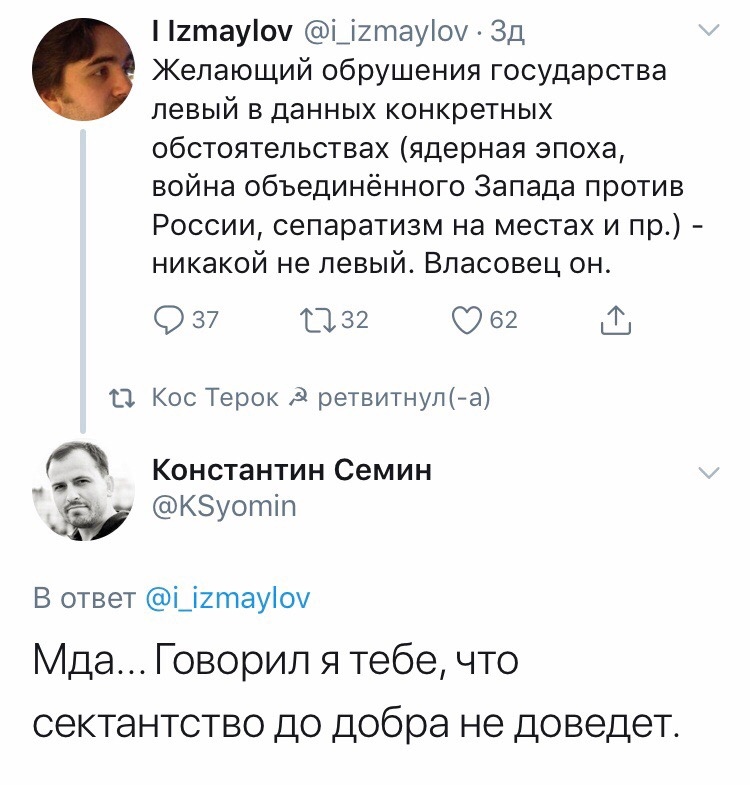Open I Izmaylov's profile picture
Viewport: 750px width, 785px height.
84,69
